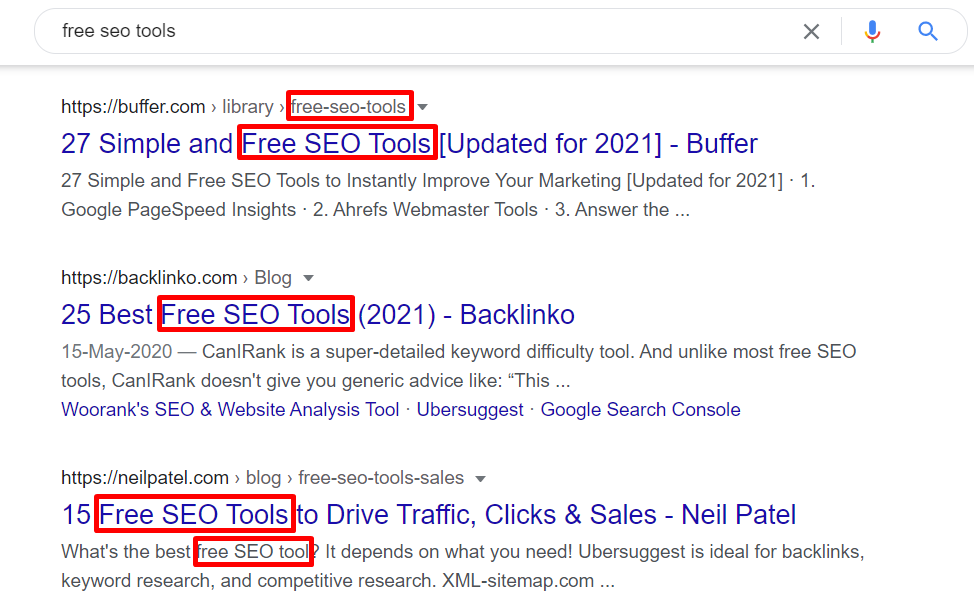Expand dropdown arrow next to buffer.com URL

point(422,107)
